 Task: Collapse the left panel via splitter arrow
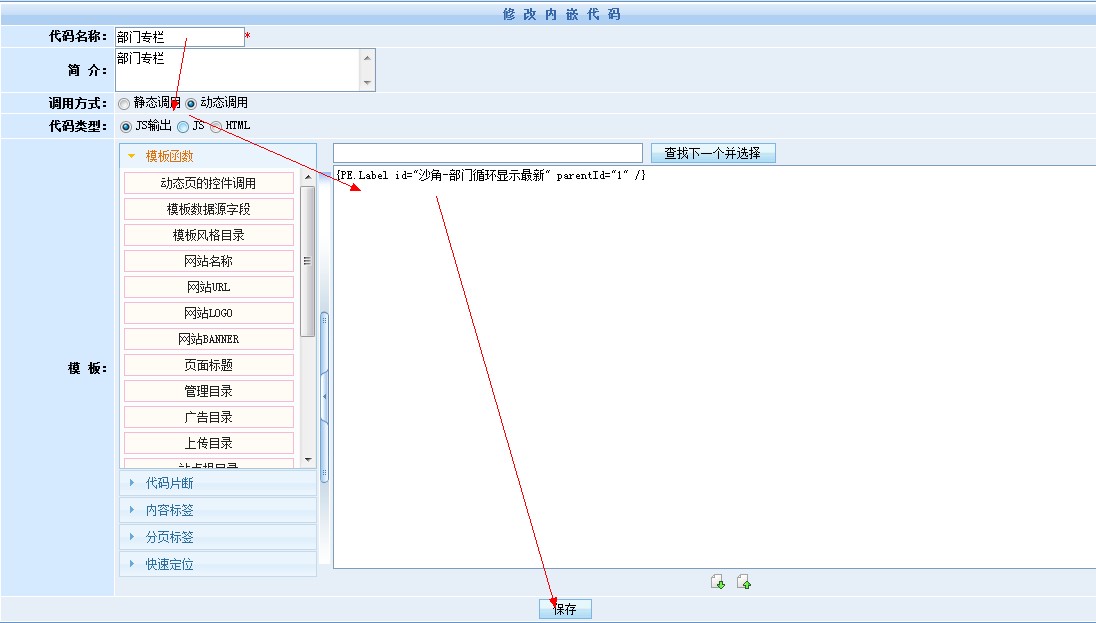324,396
